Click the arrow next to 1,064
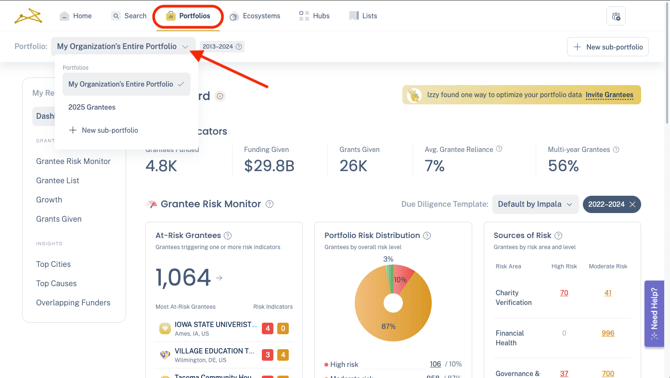The image size is (670, 378). 219,278
